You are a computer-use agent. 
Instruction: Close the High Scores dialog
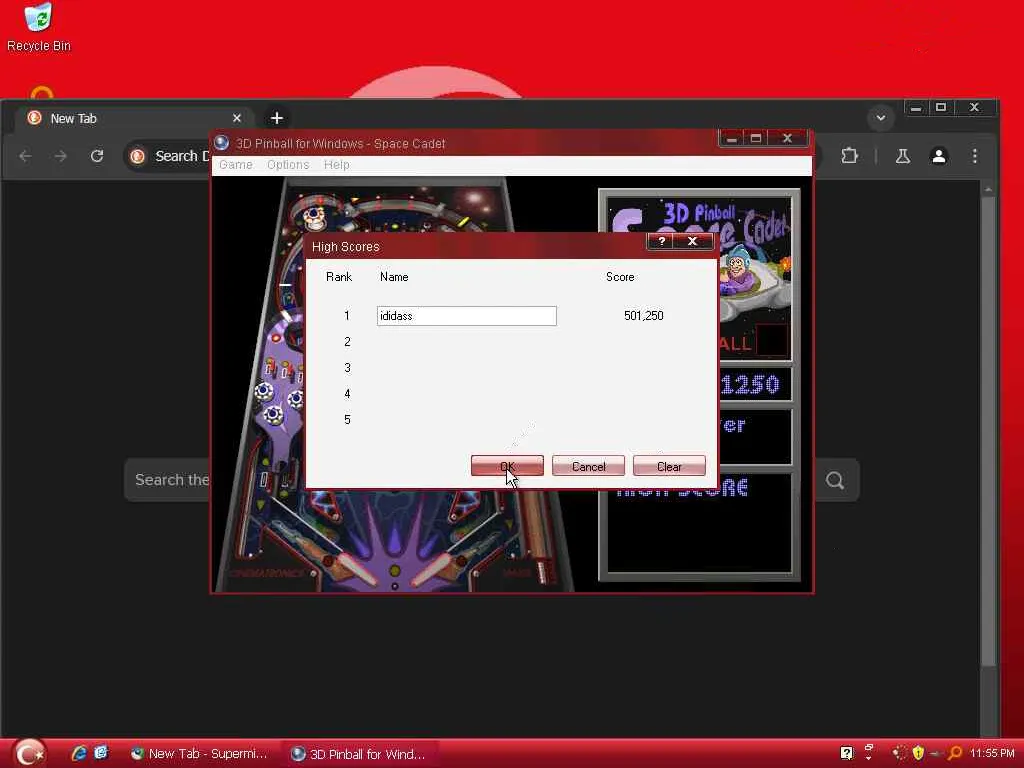point(692,242)
